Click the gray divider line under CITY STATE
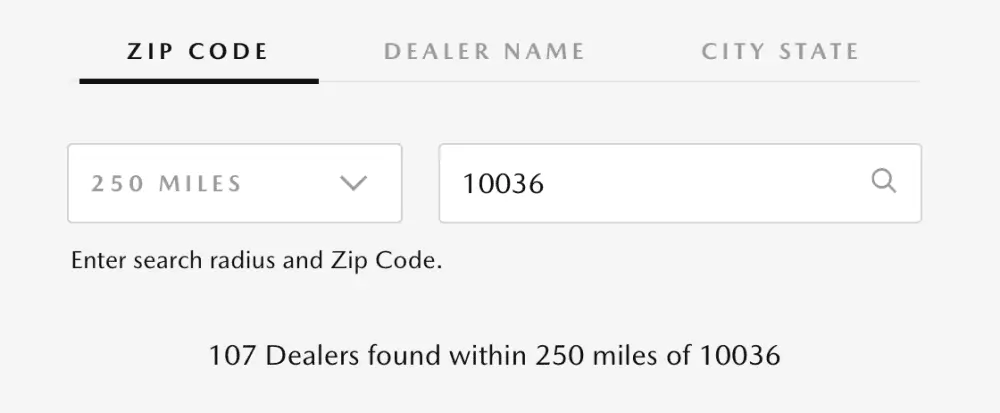Viewport: 1000px width, 413px height. click(x=781, y=82)
